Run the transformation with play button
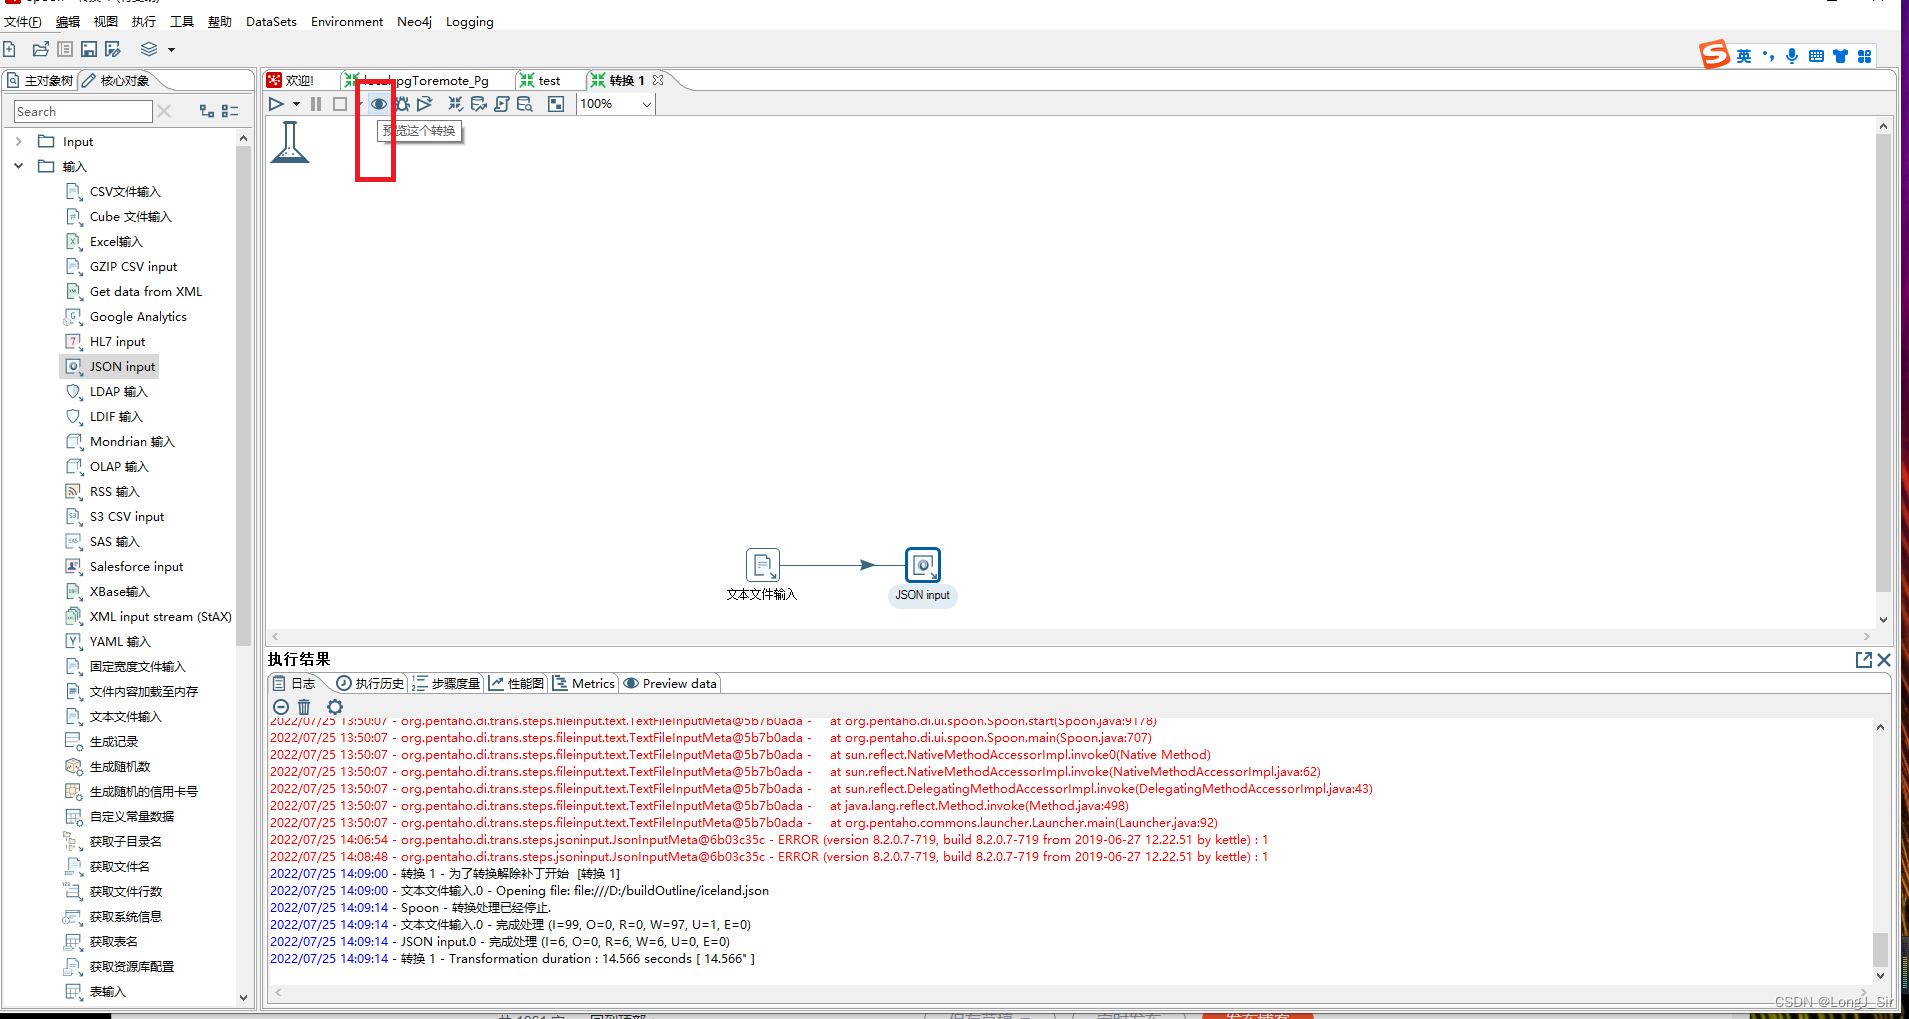The height and width of the screenshot is (1019, 1909). [x=277, y=104]
